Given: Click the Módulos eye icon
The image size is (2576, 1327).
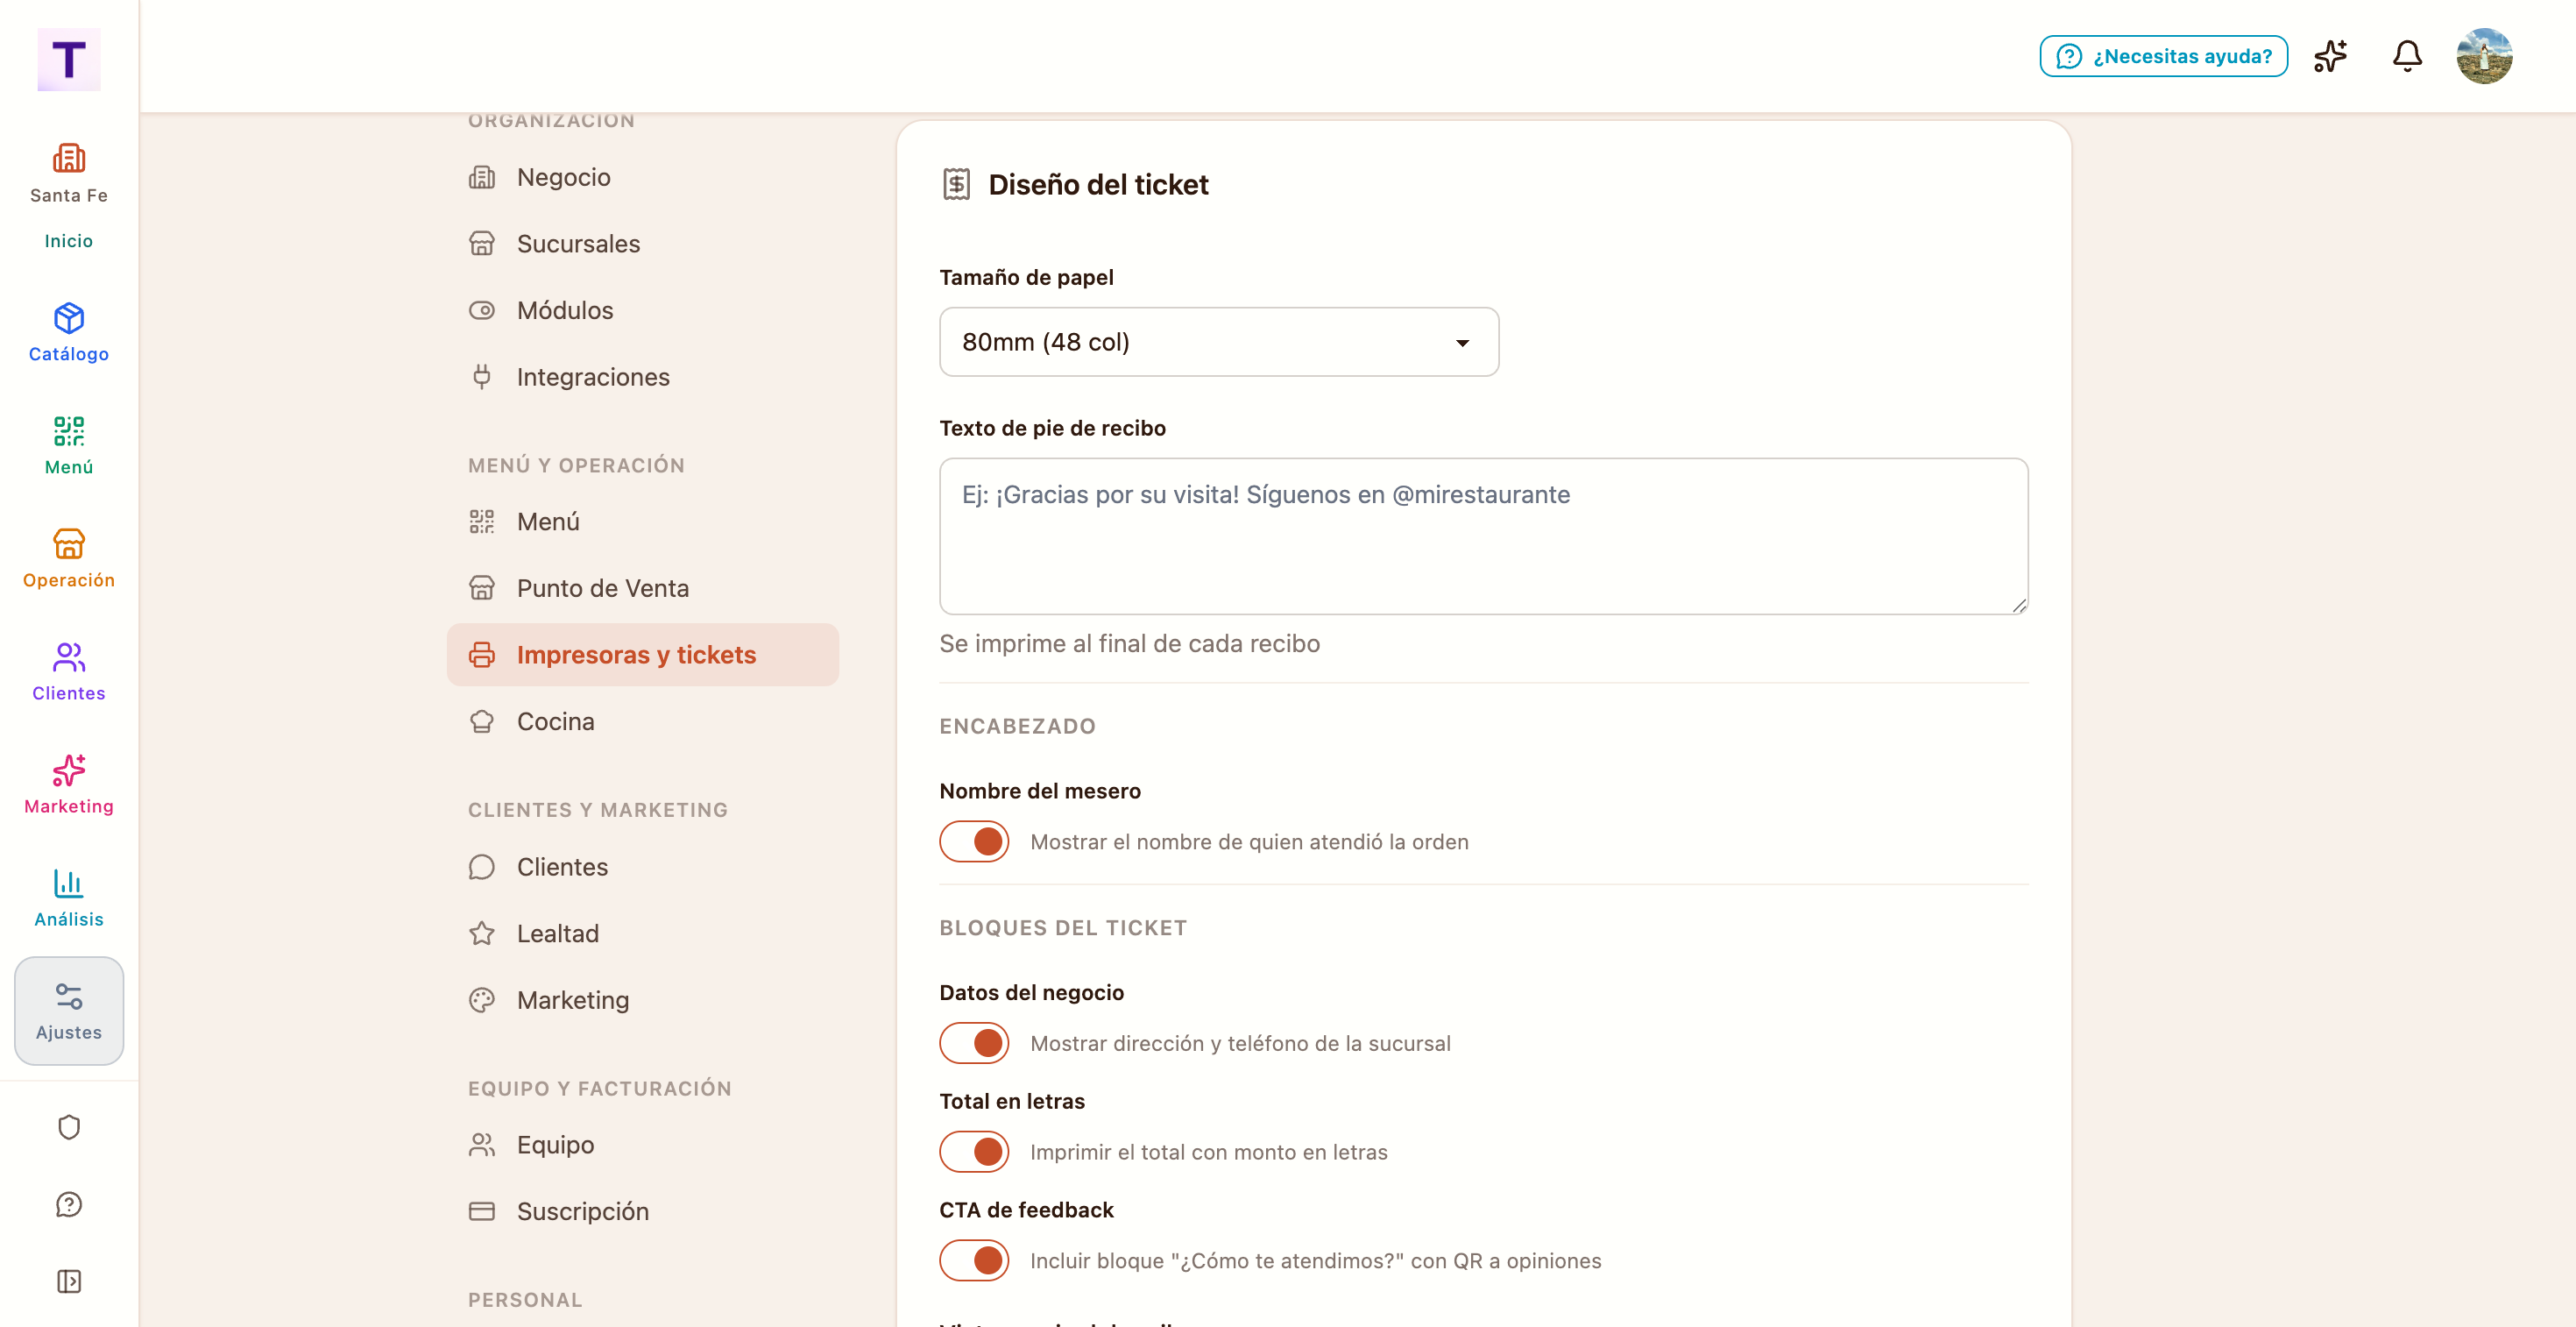Looking at the screenshot, I should [482, 310].
